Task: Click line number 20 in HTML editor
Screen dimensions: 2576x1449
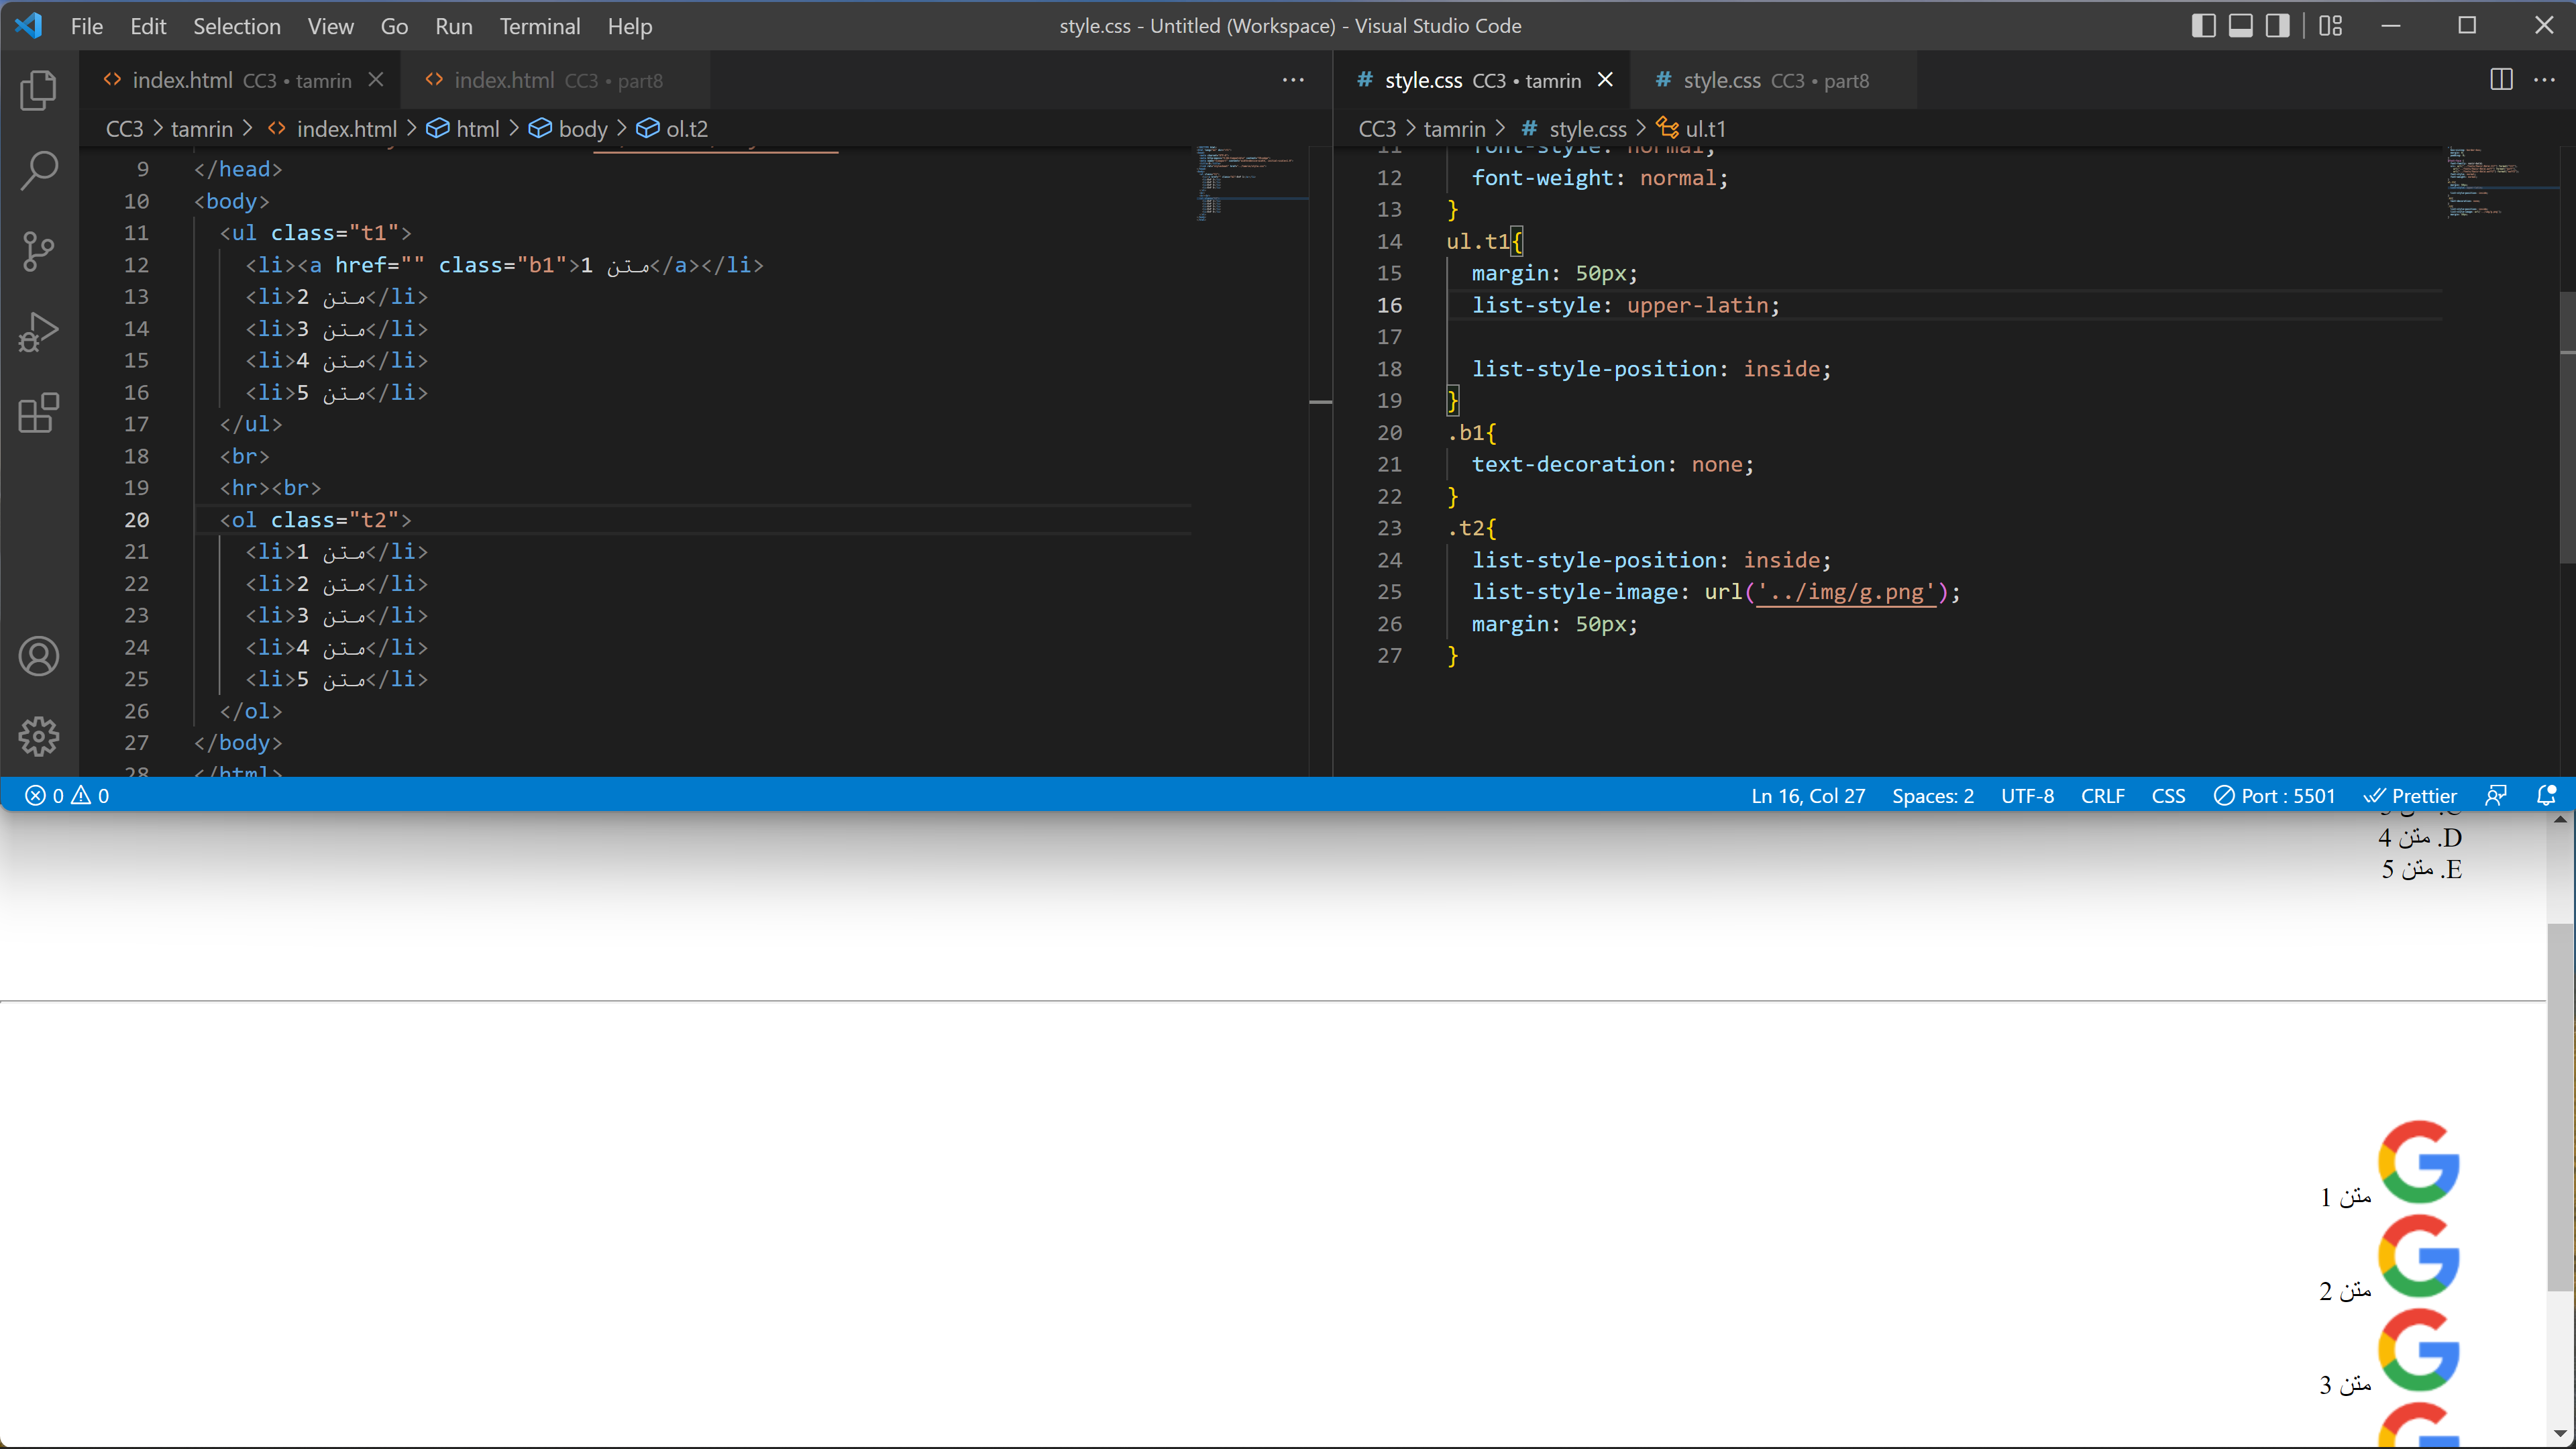Action: pyautogui.click(x=137, y=520)
